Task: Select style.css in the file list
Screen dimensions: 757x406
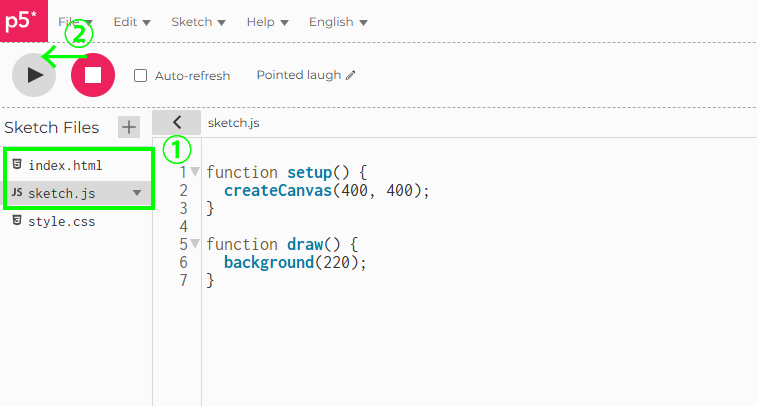Action: click(61, 221)
